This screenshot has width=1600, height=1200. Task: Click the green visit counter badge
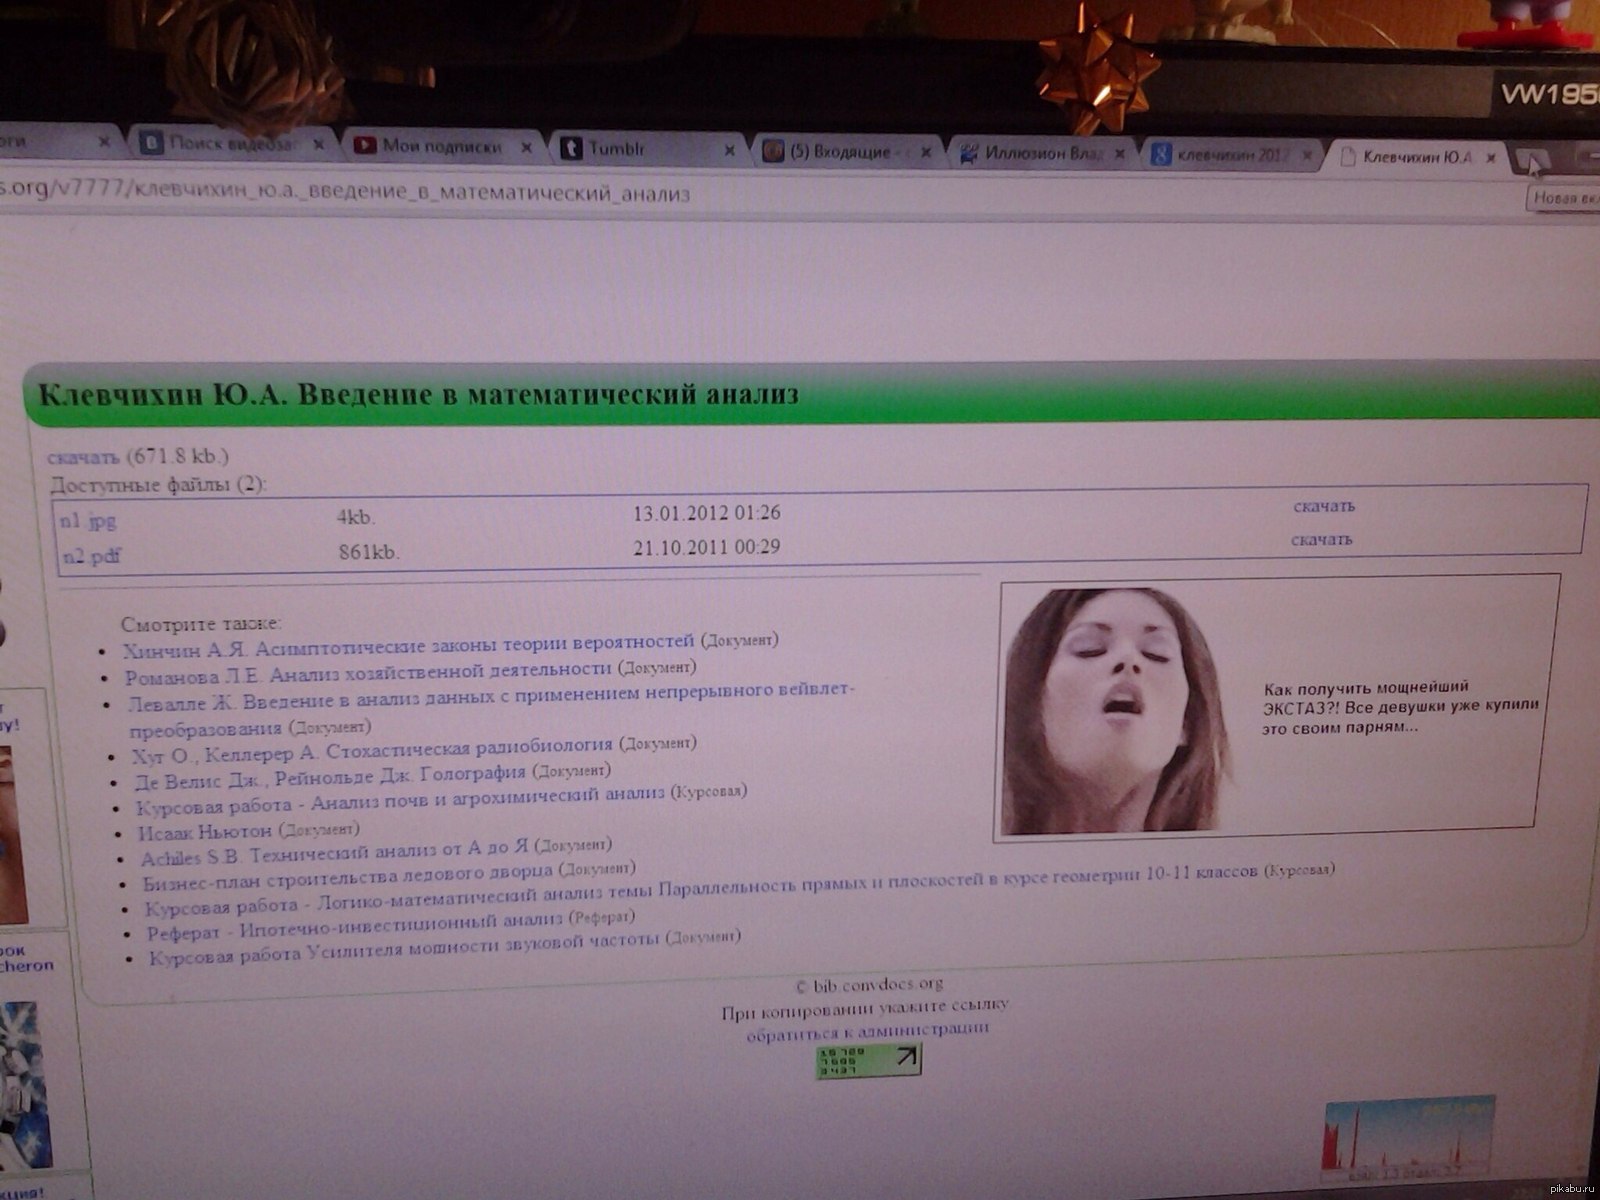pyautogui.click(x=869, y=1060)
